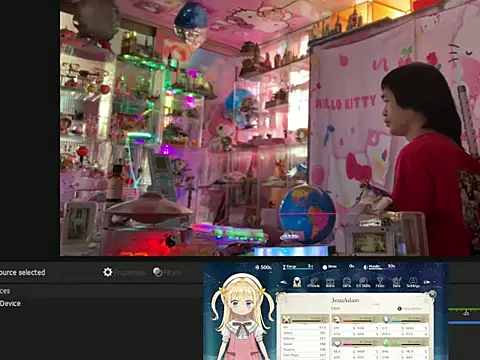Open the EX Skills menu icon
This screenshot has height=360, width=480.
pyautogui.click(x=363, y=282)
